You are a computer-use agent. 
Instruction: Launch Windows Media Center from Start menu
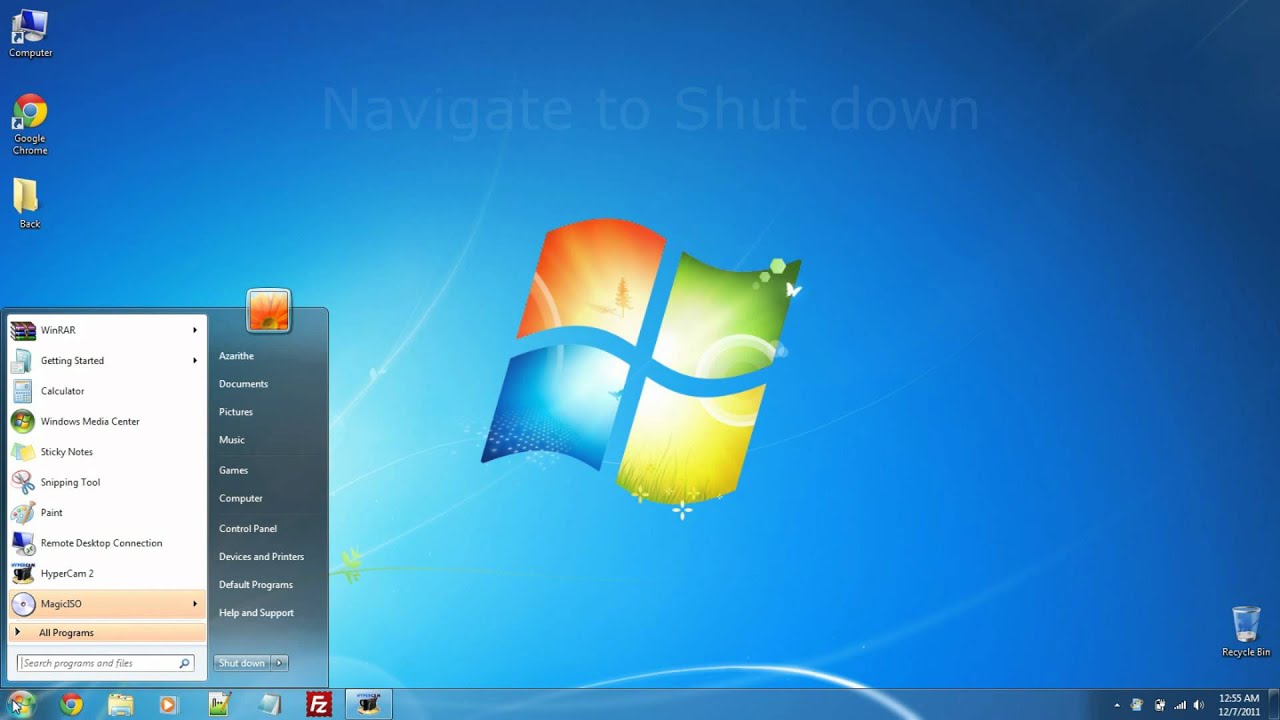[x=107, y=421]
